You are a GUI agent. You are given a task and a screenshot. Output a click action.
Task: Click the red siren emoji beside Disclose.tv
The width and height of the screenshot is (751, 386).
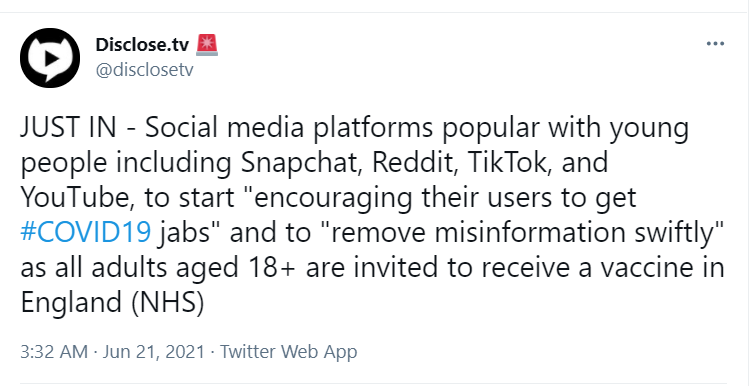pyautogui.click(x=207, y=45)
